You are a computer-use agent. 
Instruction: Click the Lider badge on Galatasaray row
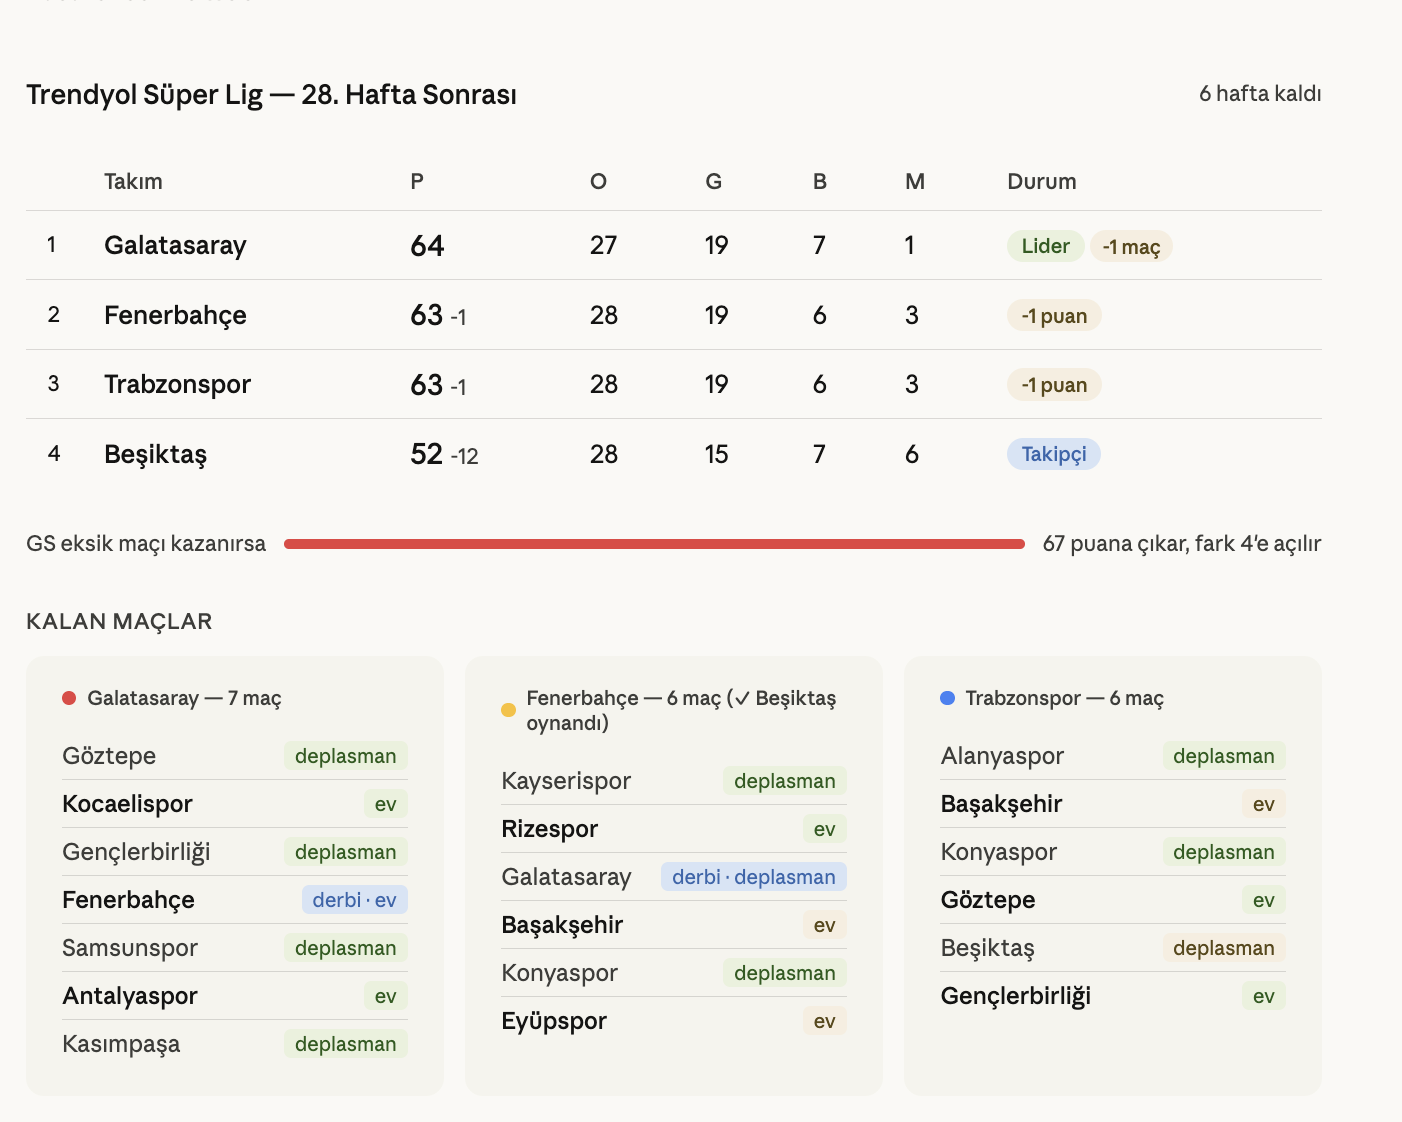tap(1045, 246)
